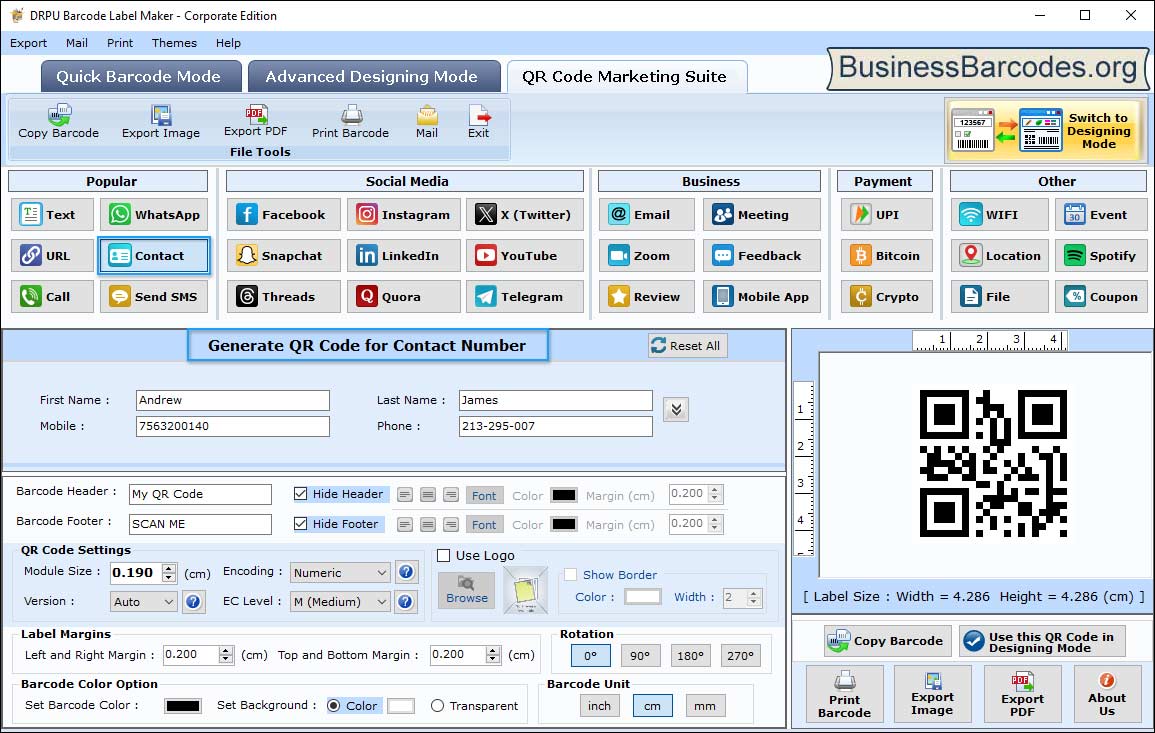Click the Reset All button

(x=688, y=346)
